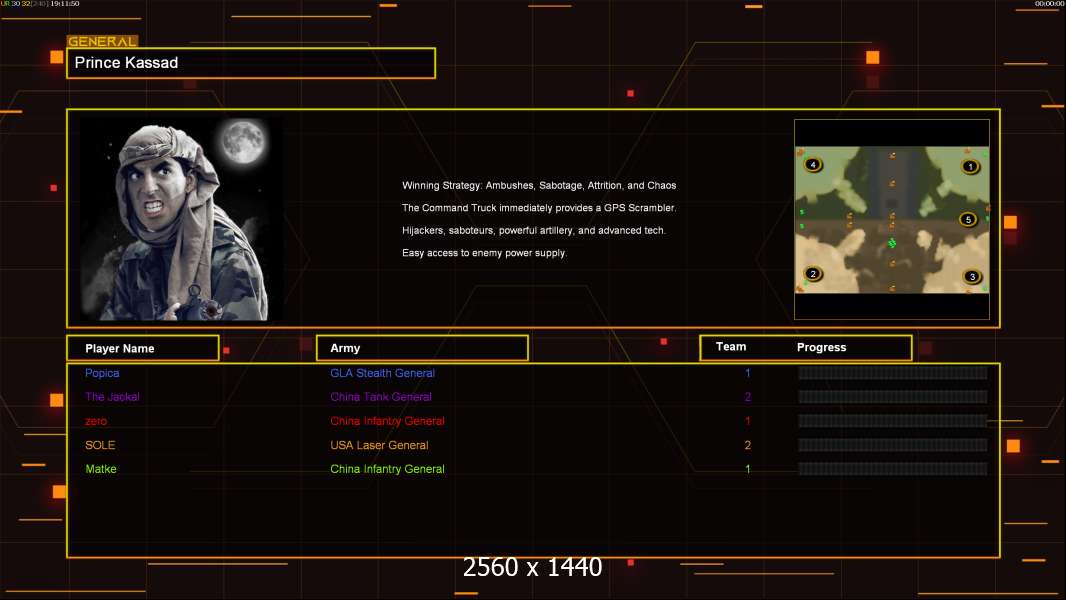Click start position marker 4 on minimap
1066x600 pixels.
pos(813,164)
